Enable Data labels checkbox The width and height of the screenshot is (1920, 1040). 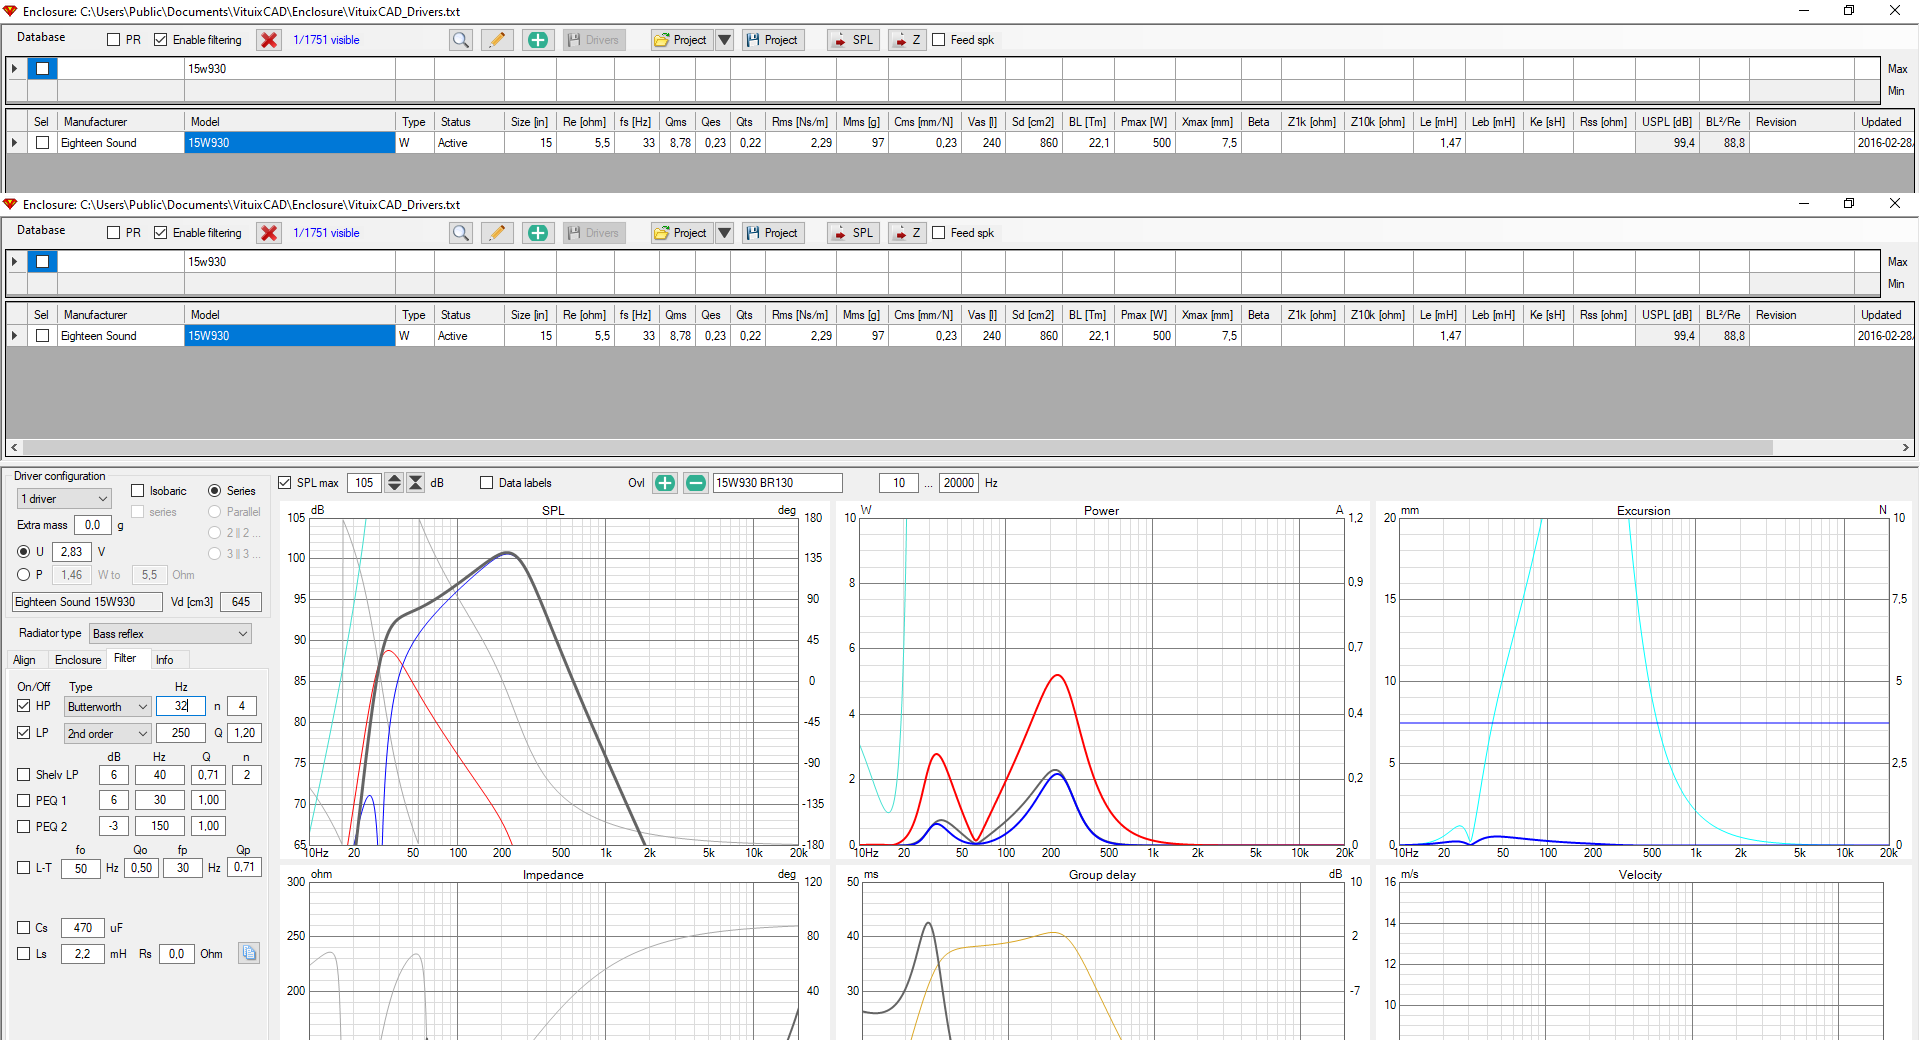[487, 483]
